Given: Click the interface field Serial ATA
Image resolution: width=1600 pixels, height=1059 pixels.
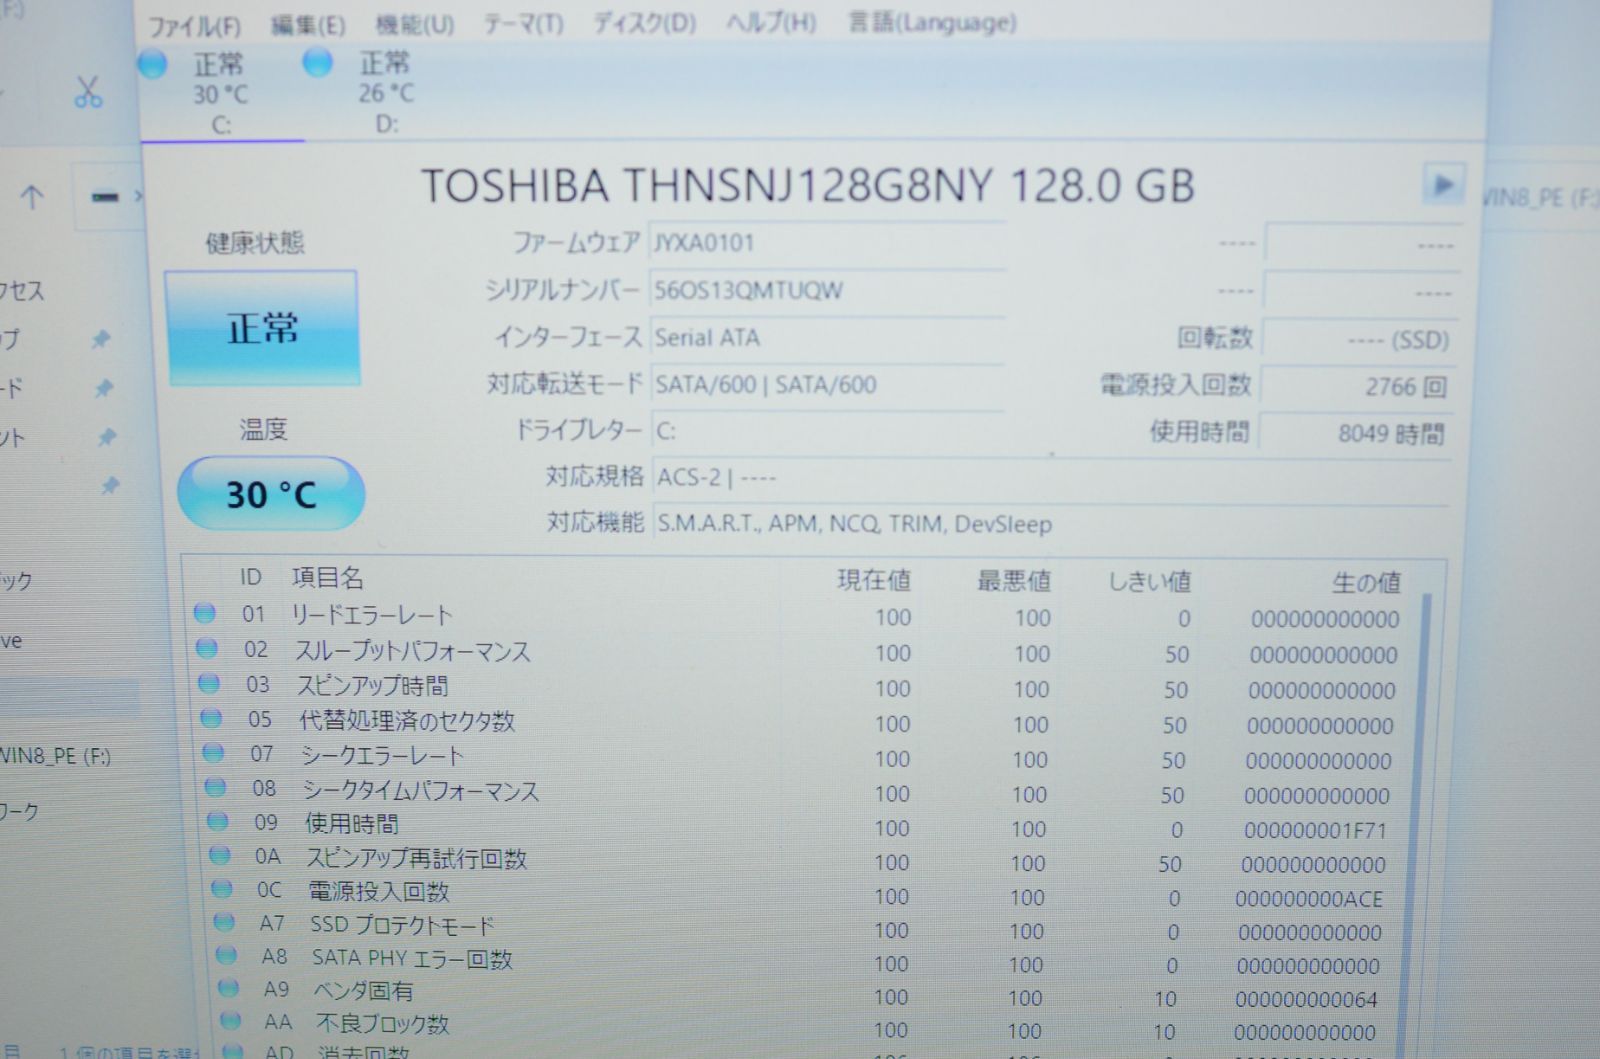Looking at the screenshot, I should tap(826, 338).
